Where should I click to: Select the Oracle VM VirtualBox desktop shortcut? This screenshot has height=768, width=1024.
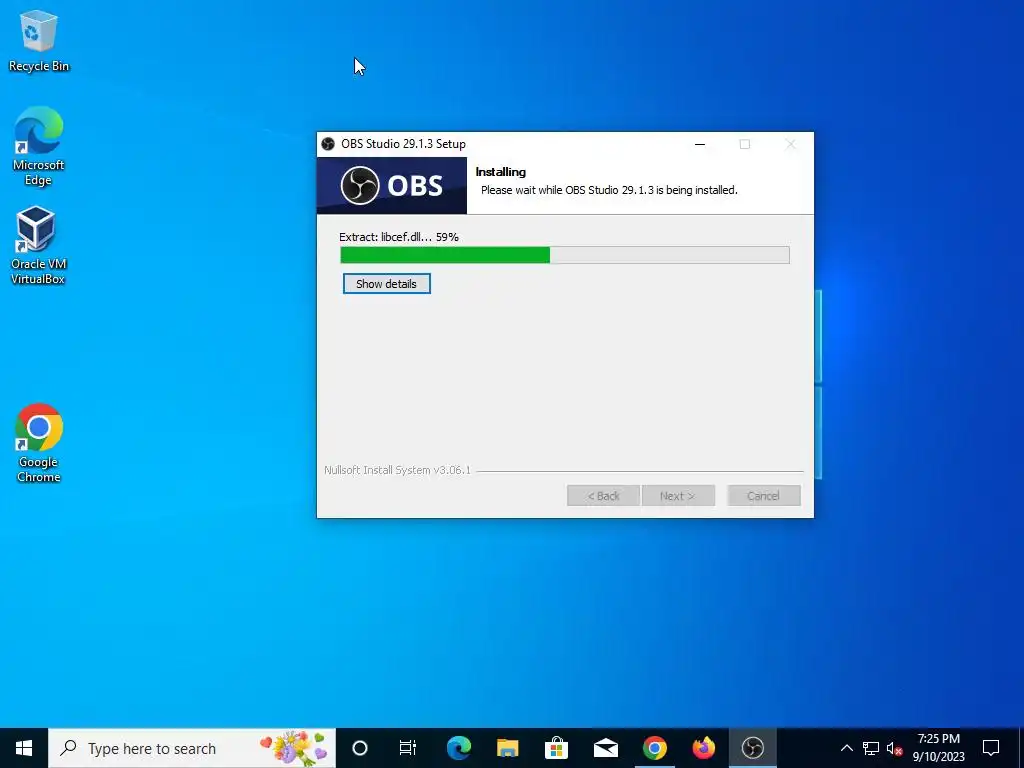tap(38, 246)
